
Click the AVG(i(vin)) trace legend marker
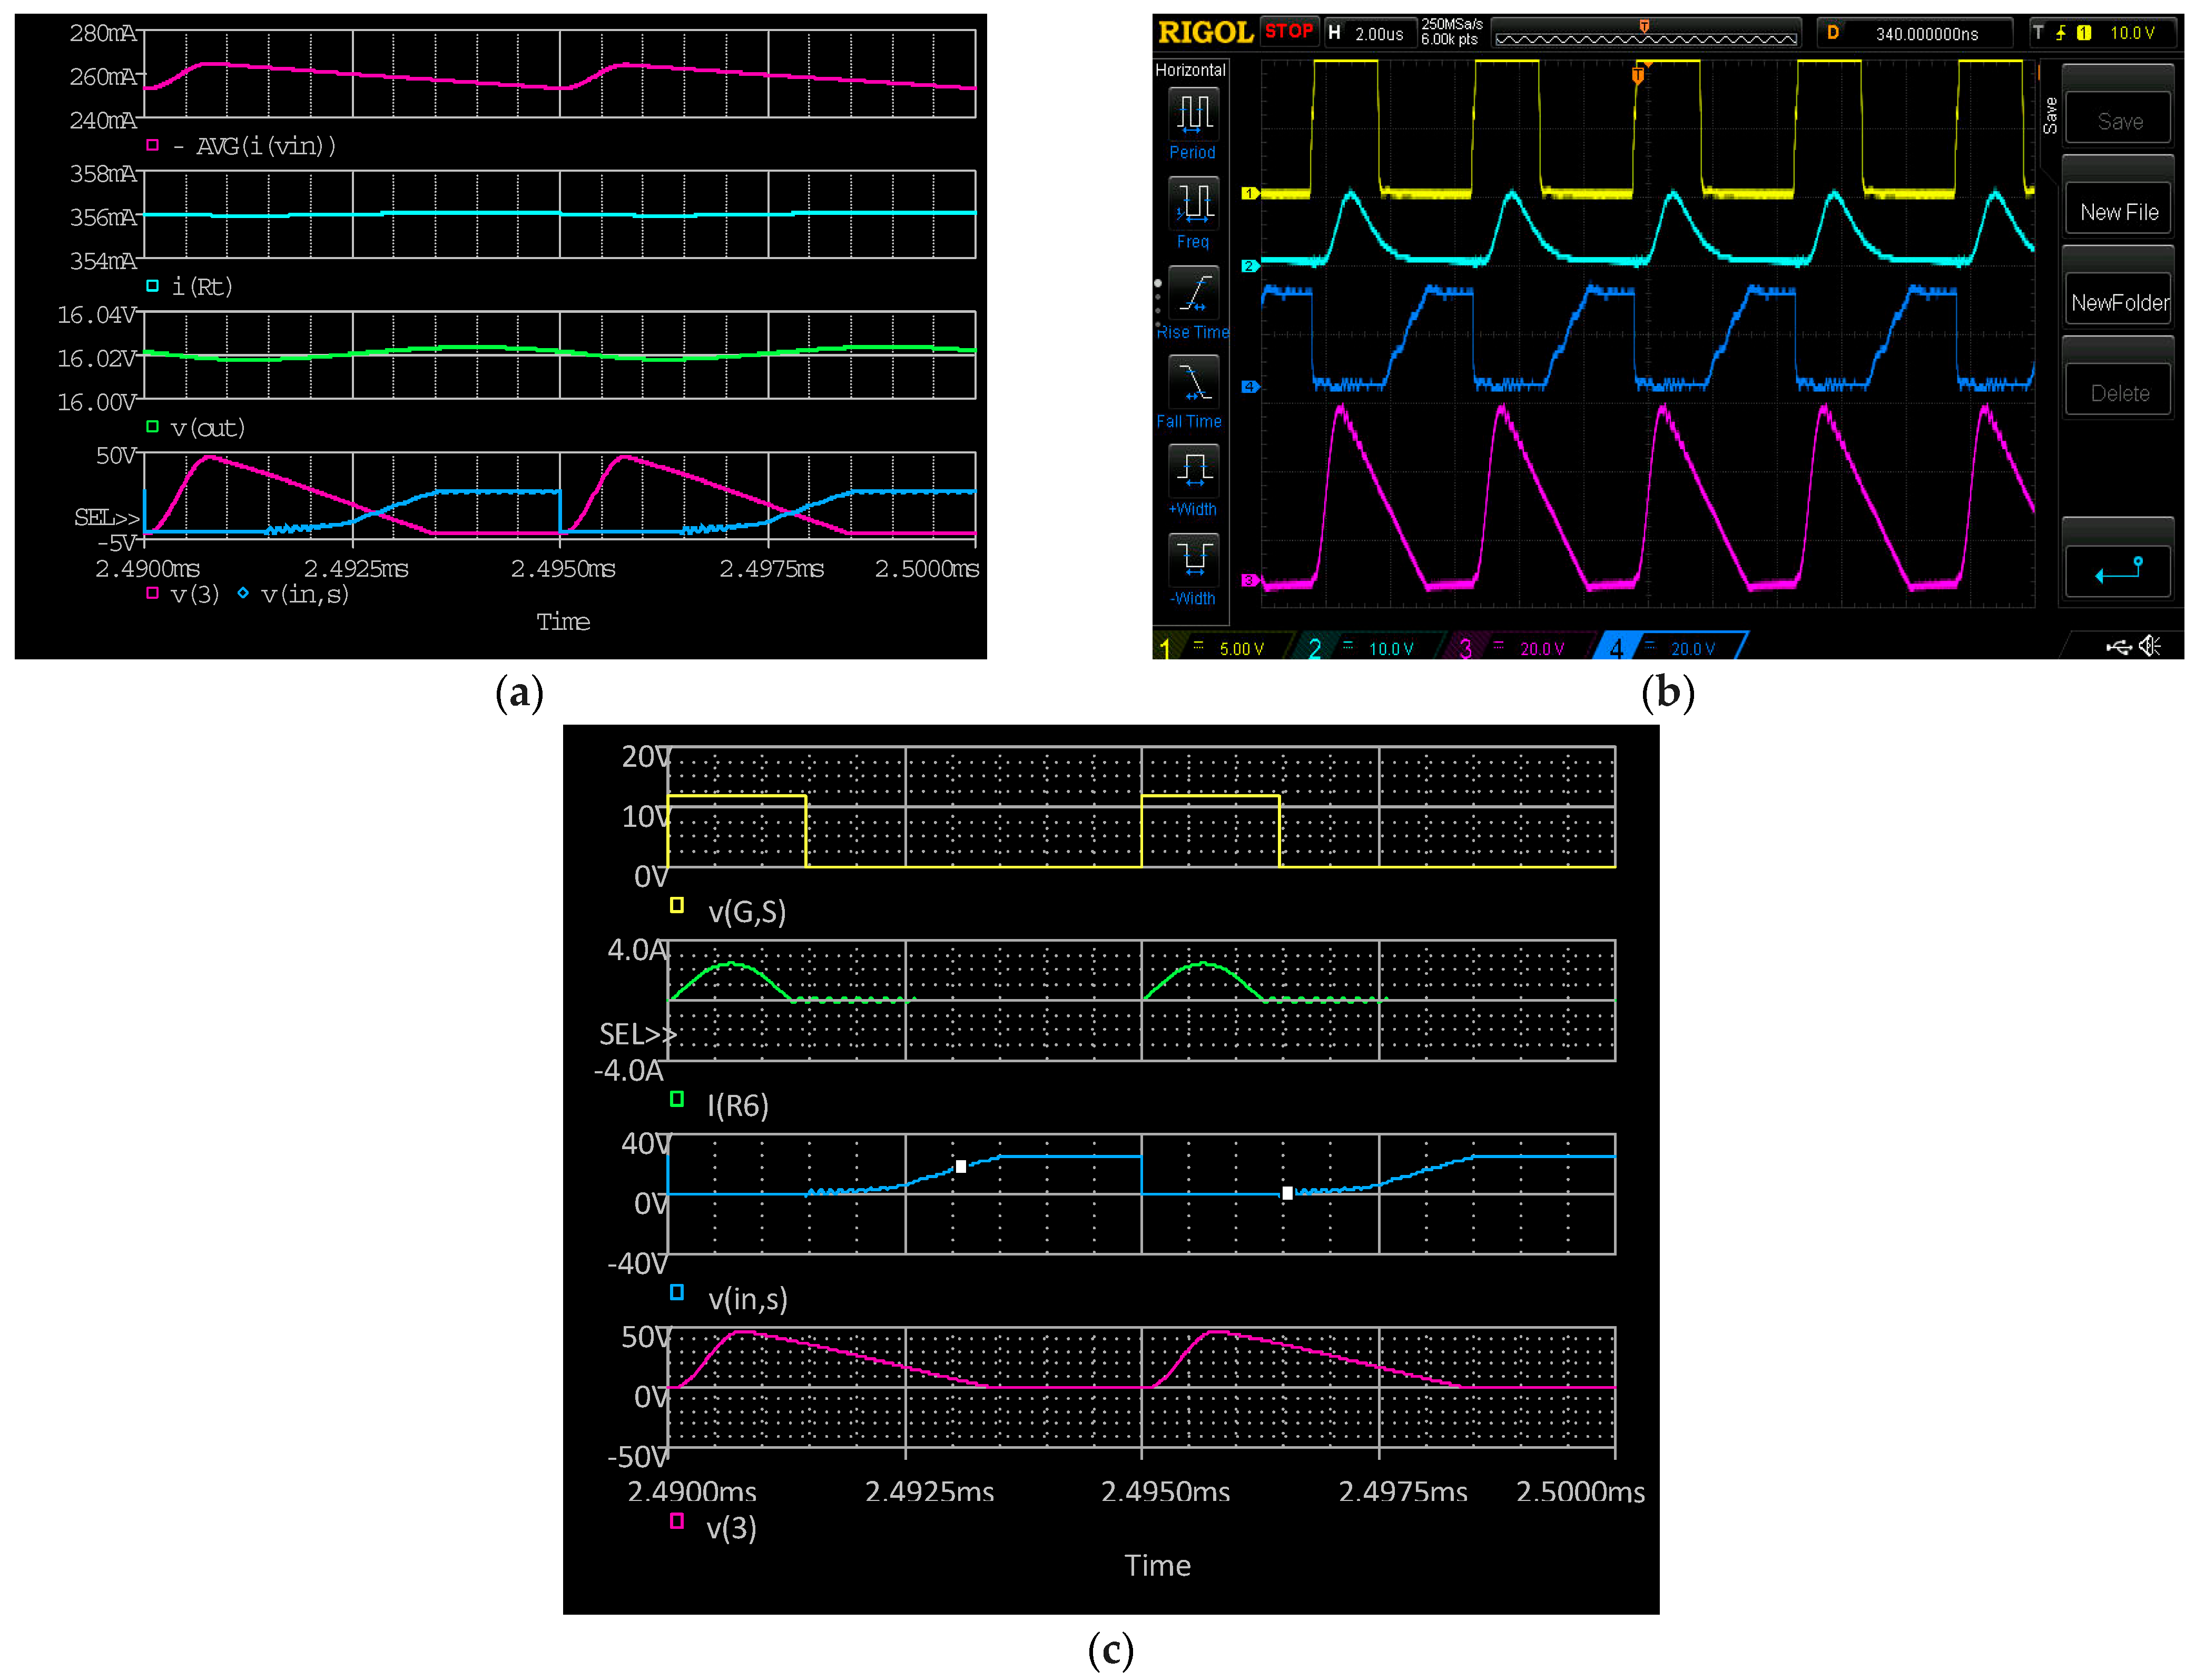152,145
